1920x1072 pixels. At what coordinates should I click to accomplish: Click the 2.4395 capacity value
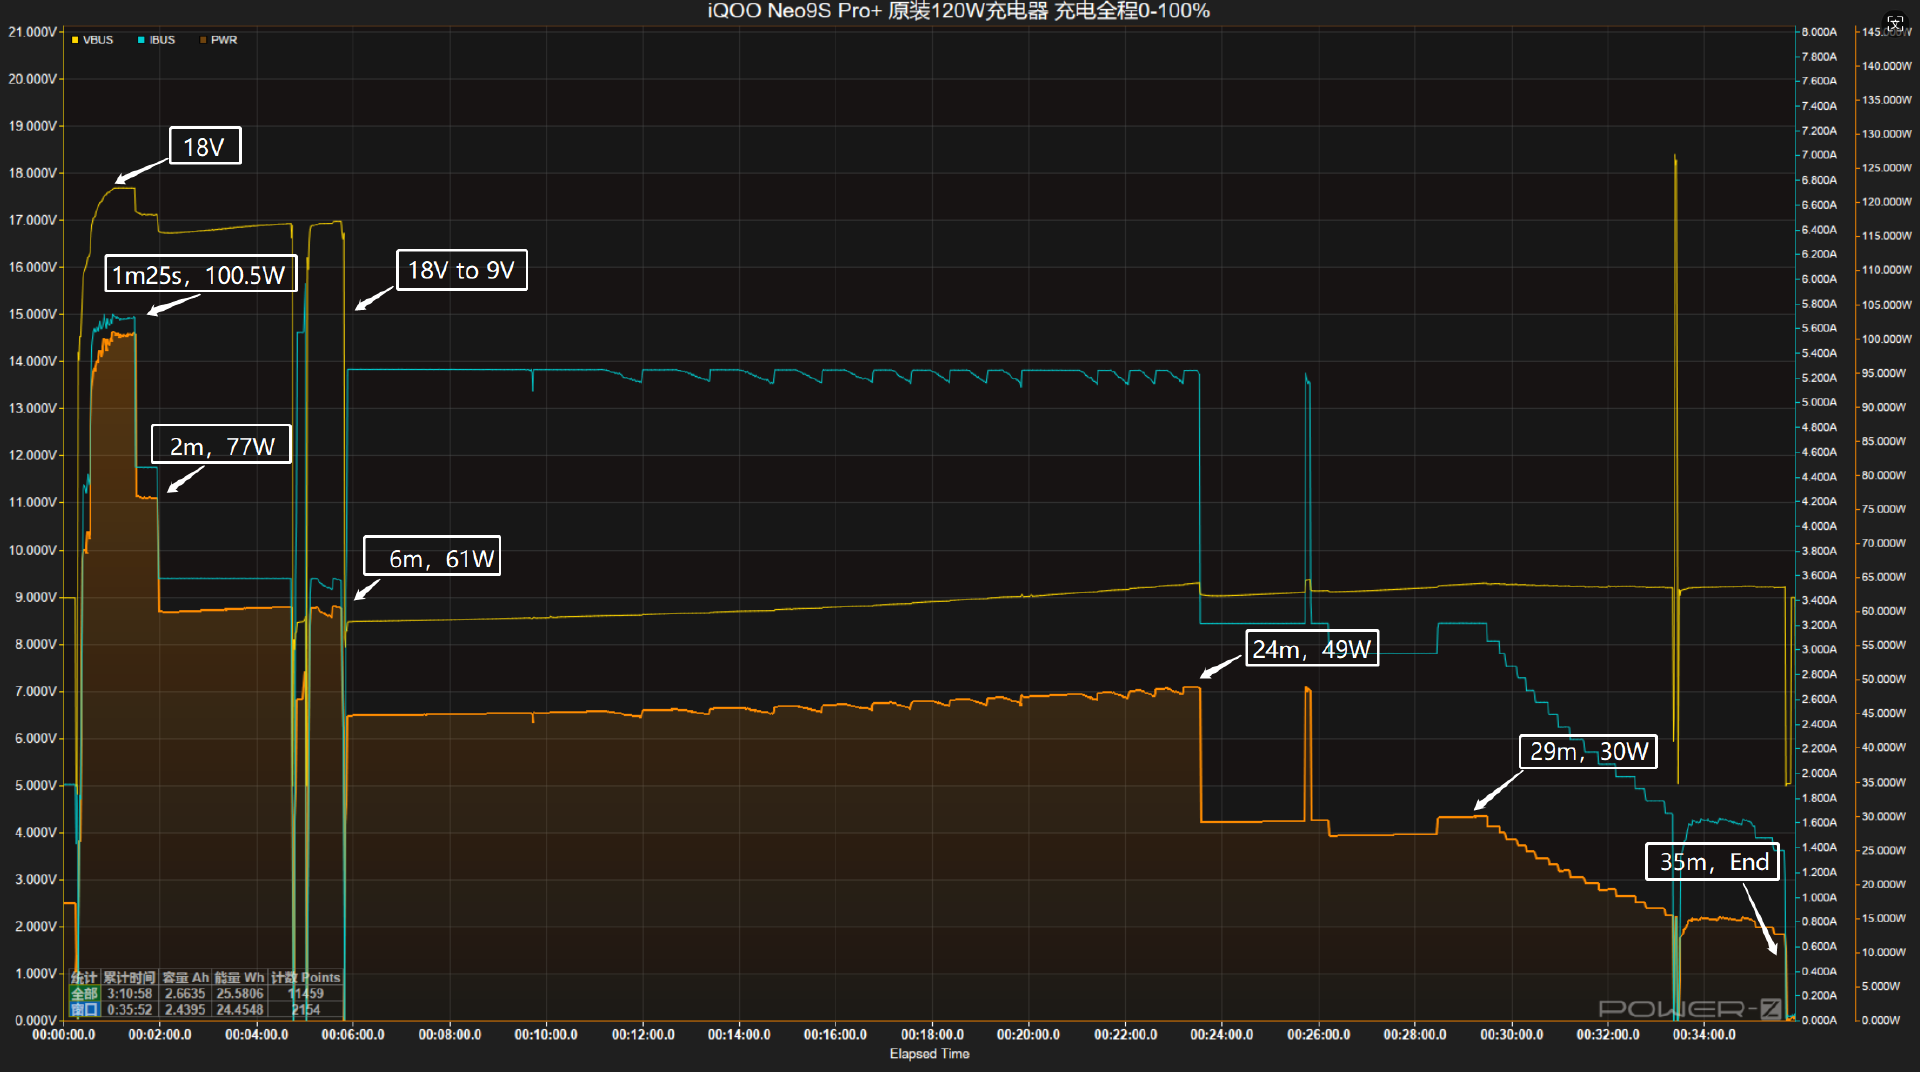click(x=185, y=1009)
